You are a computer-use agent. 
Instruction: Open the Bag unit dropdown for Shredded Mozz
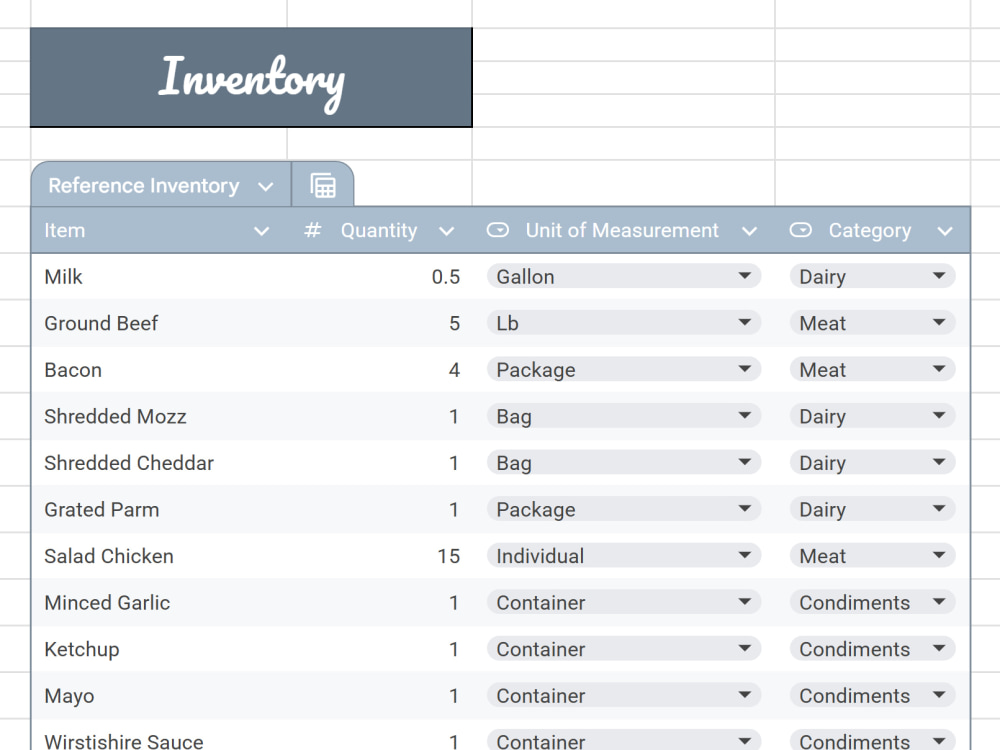624,416
